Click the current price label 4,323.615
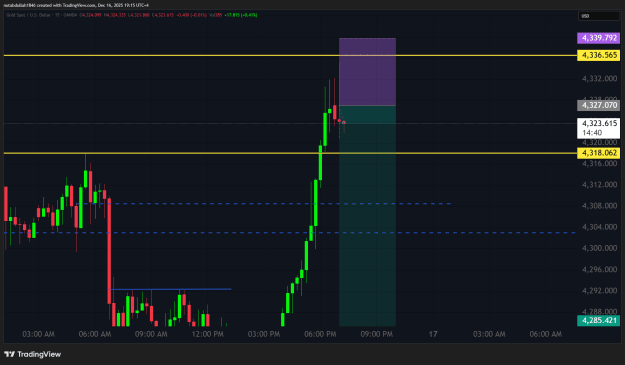The width and height of the screenshot is (625, 365). [599, 123]
